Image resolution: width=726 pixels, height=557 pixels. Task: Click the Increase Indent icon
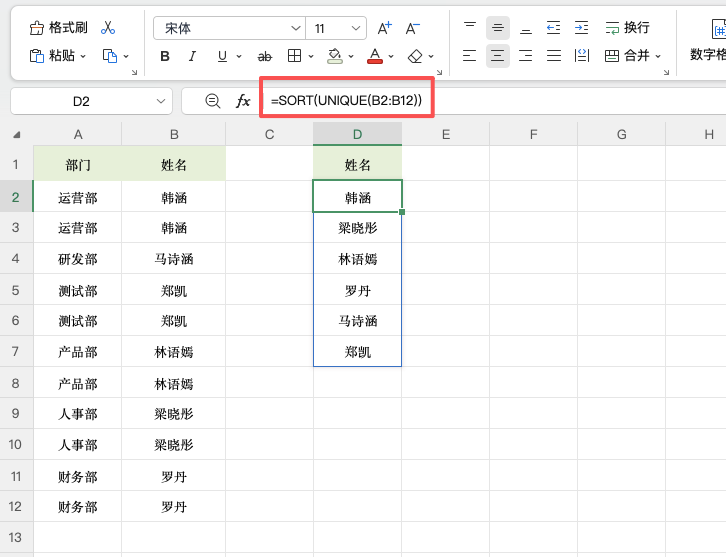[x=581, y=28]
